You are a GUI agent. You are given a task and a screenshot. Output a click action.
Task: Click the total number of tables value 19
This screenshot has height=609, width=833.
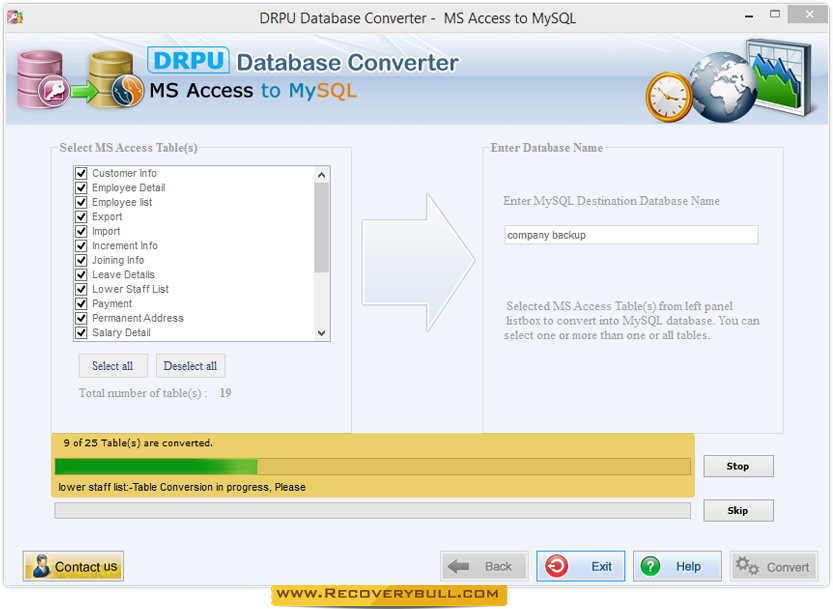pyautogui.click(x=225, y=393)
